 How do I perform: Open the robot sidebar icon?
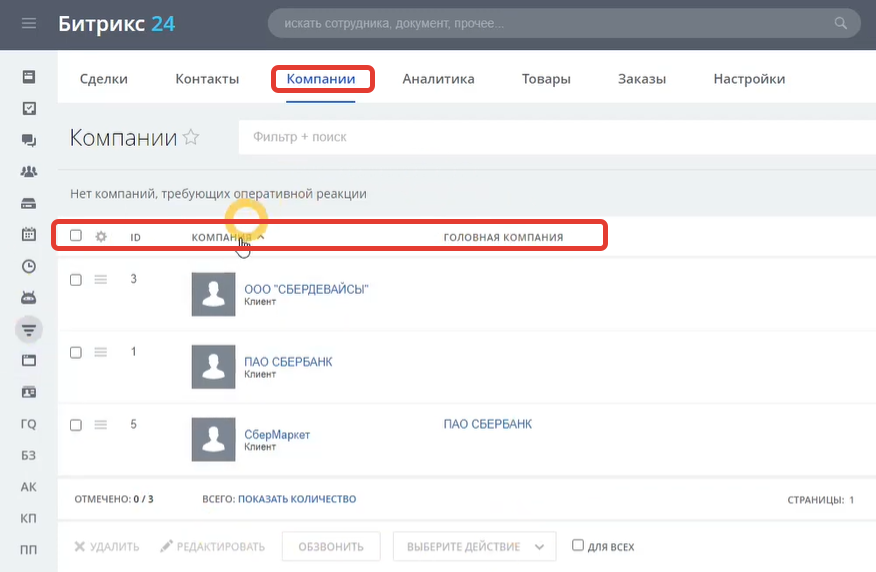(28, 298)
